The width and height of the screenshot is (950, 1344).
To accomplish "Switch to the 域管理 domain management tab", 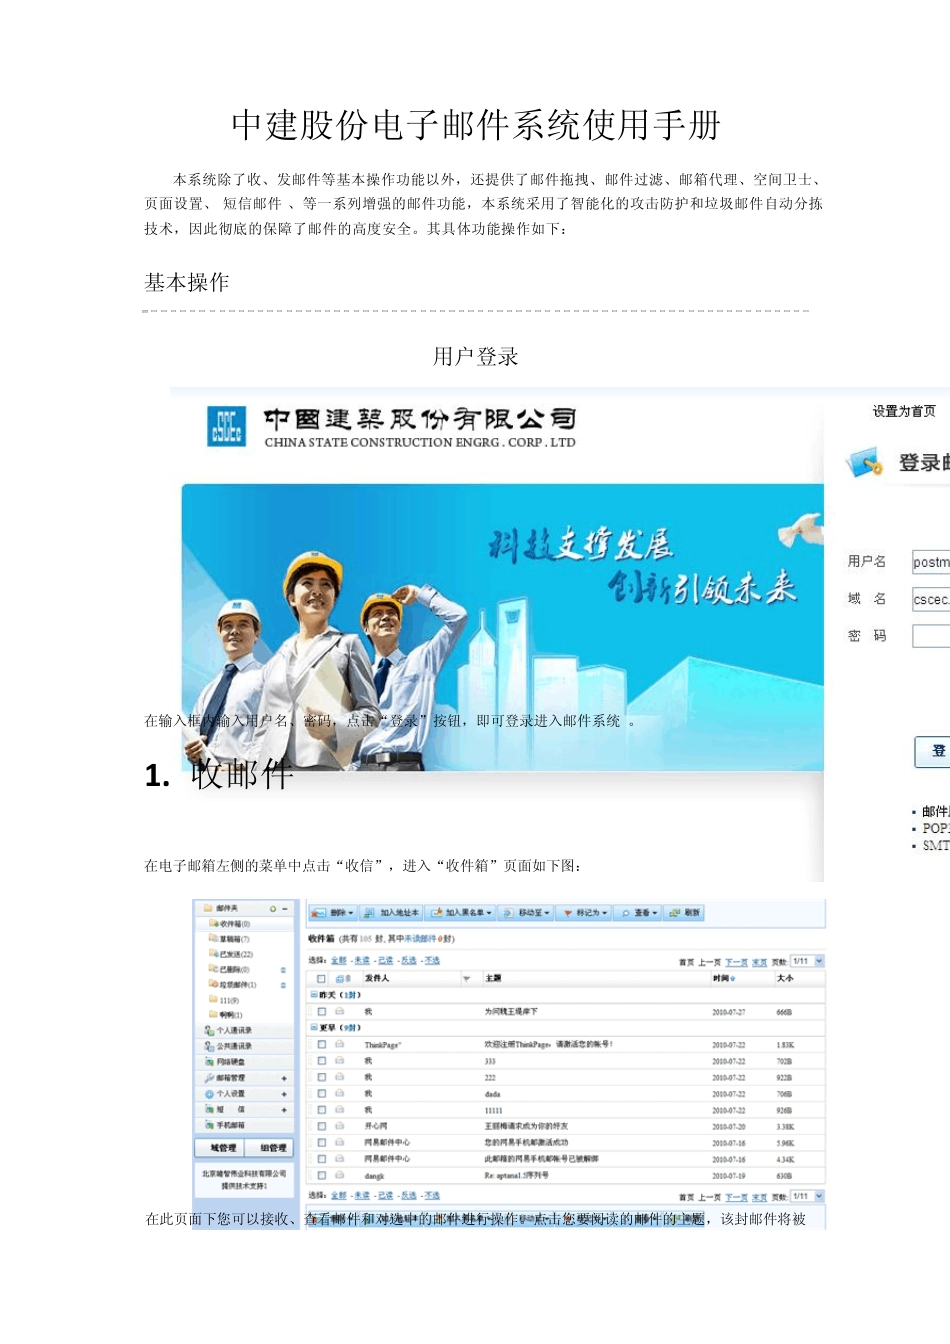I will pos(222,1148).
